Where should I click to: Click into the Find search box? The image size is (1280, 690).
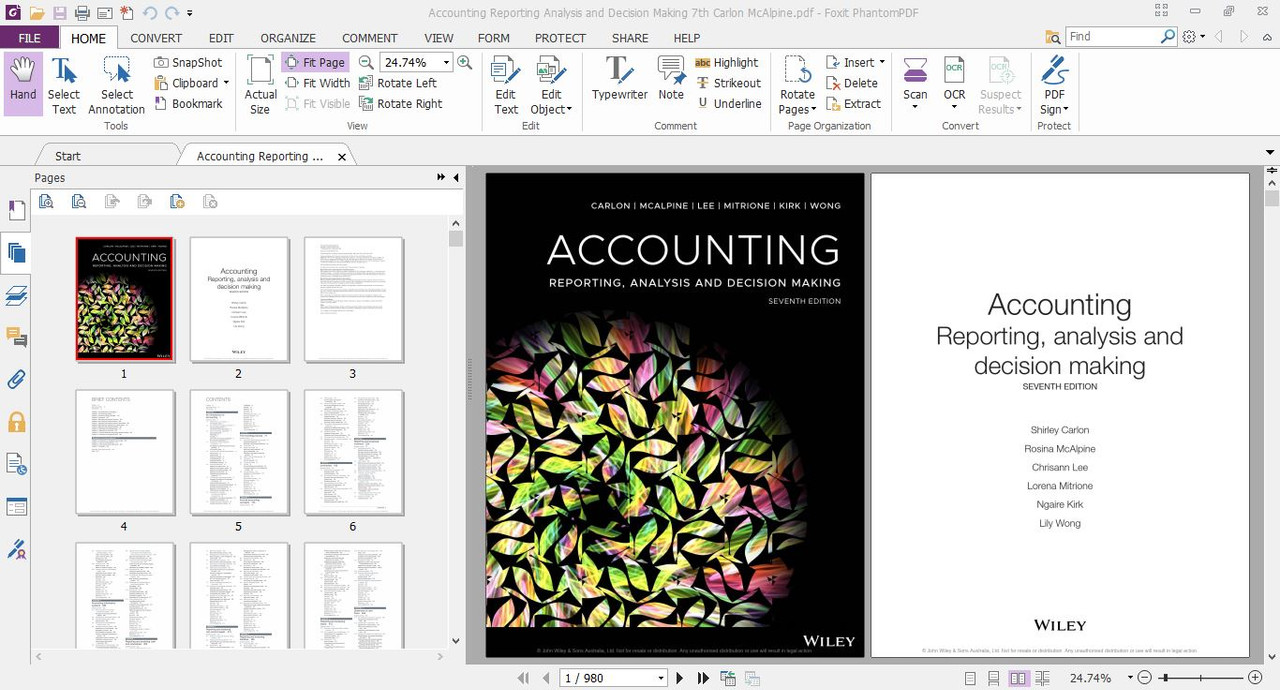1112,36
